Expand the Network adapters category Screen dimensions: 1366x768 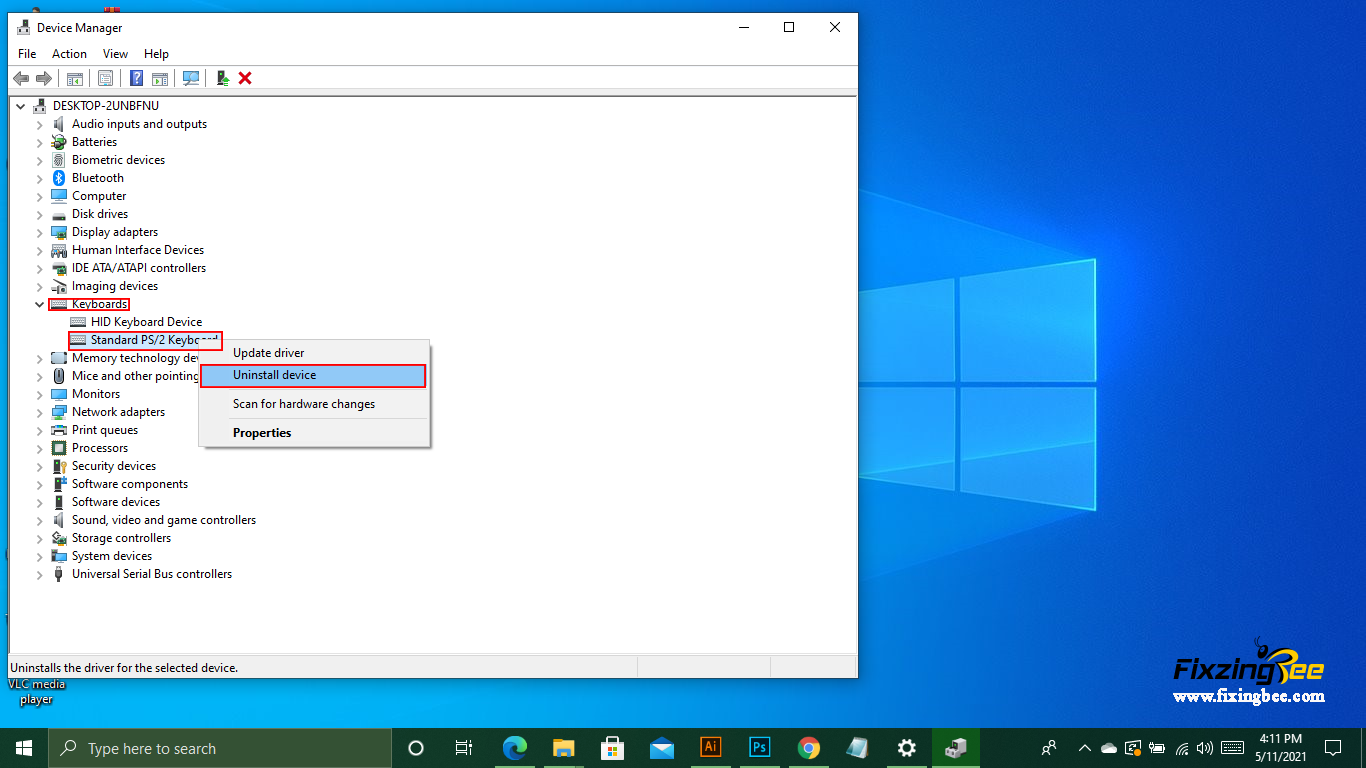point(40,412)
